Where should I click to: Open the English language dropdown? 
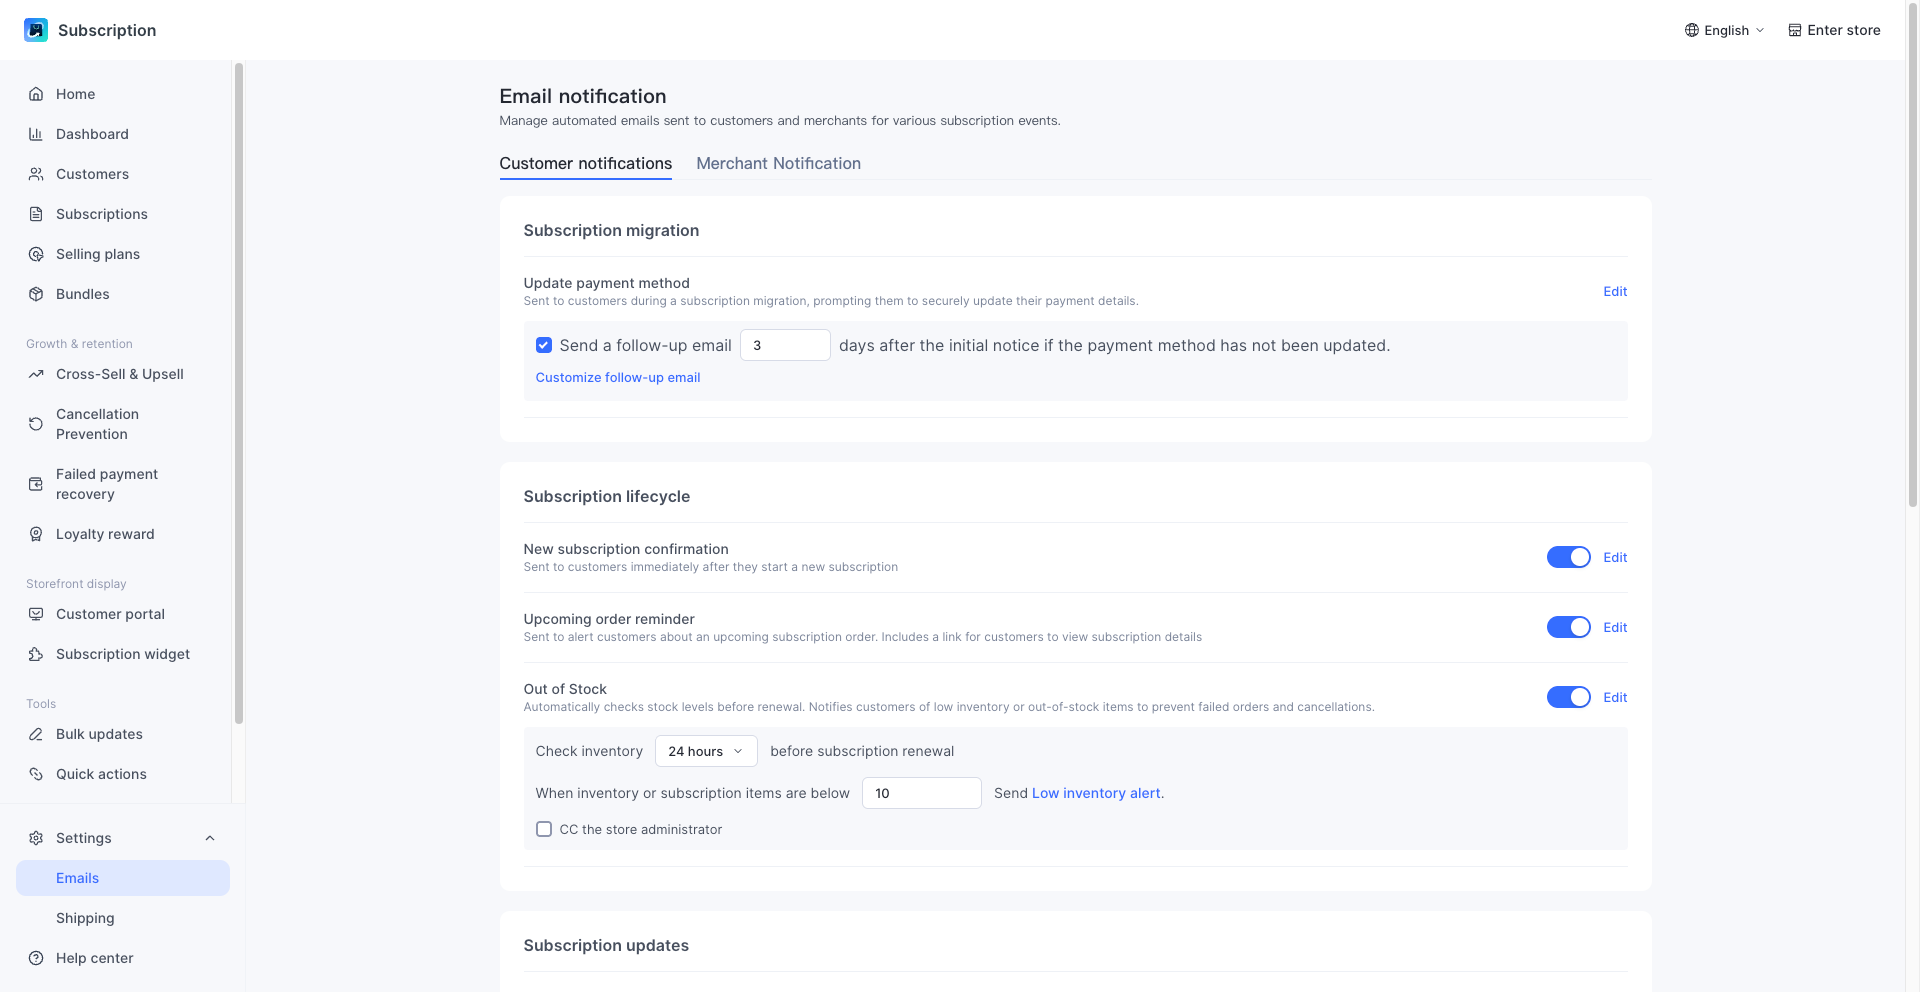[x=1725, y=30]
